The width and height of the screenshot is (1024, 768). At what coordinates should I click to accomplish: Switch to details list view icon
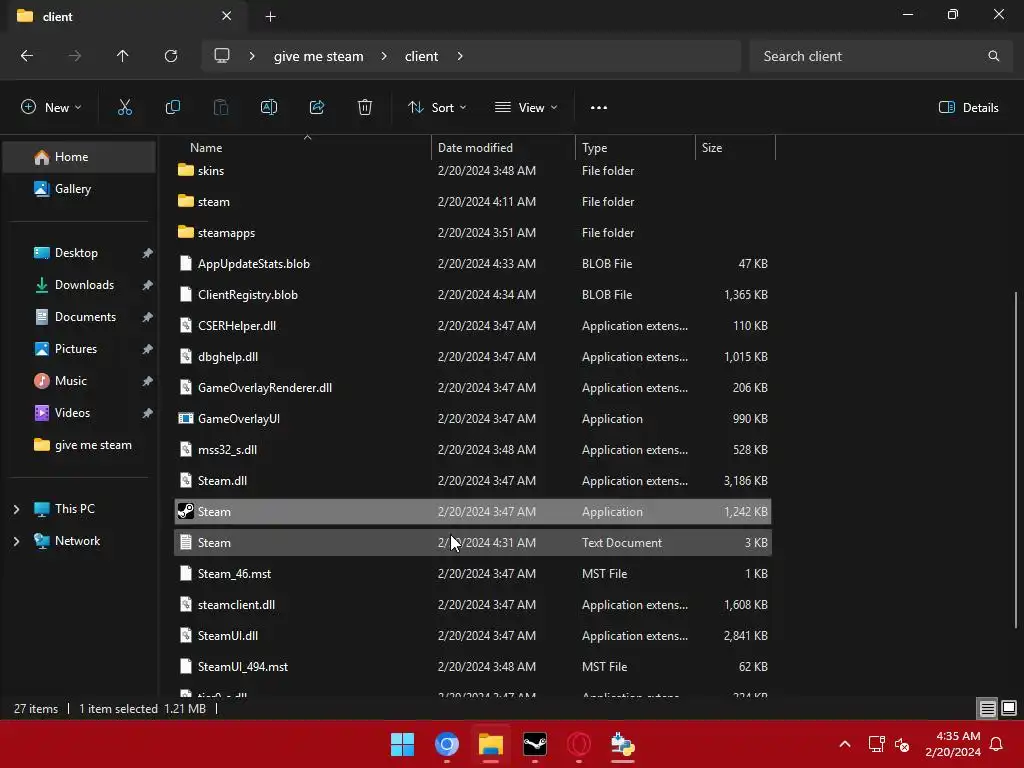coord(987,708)
